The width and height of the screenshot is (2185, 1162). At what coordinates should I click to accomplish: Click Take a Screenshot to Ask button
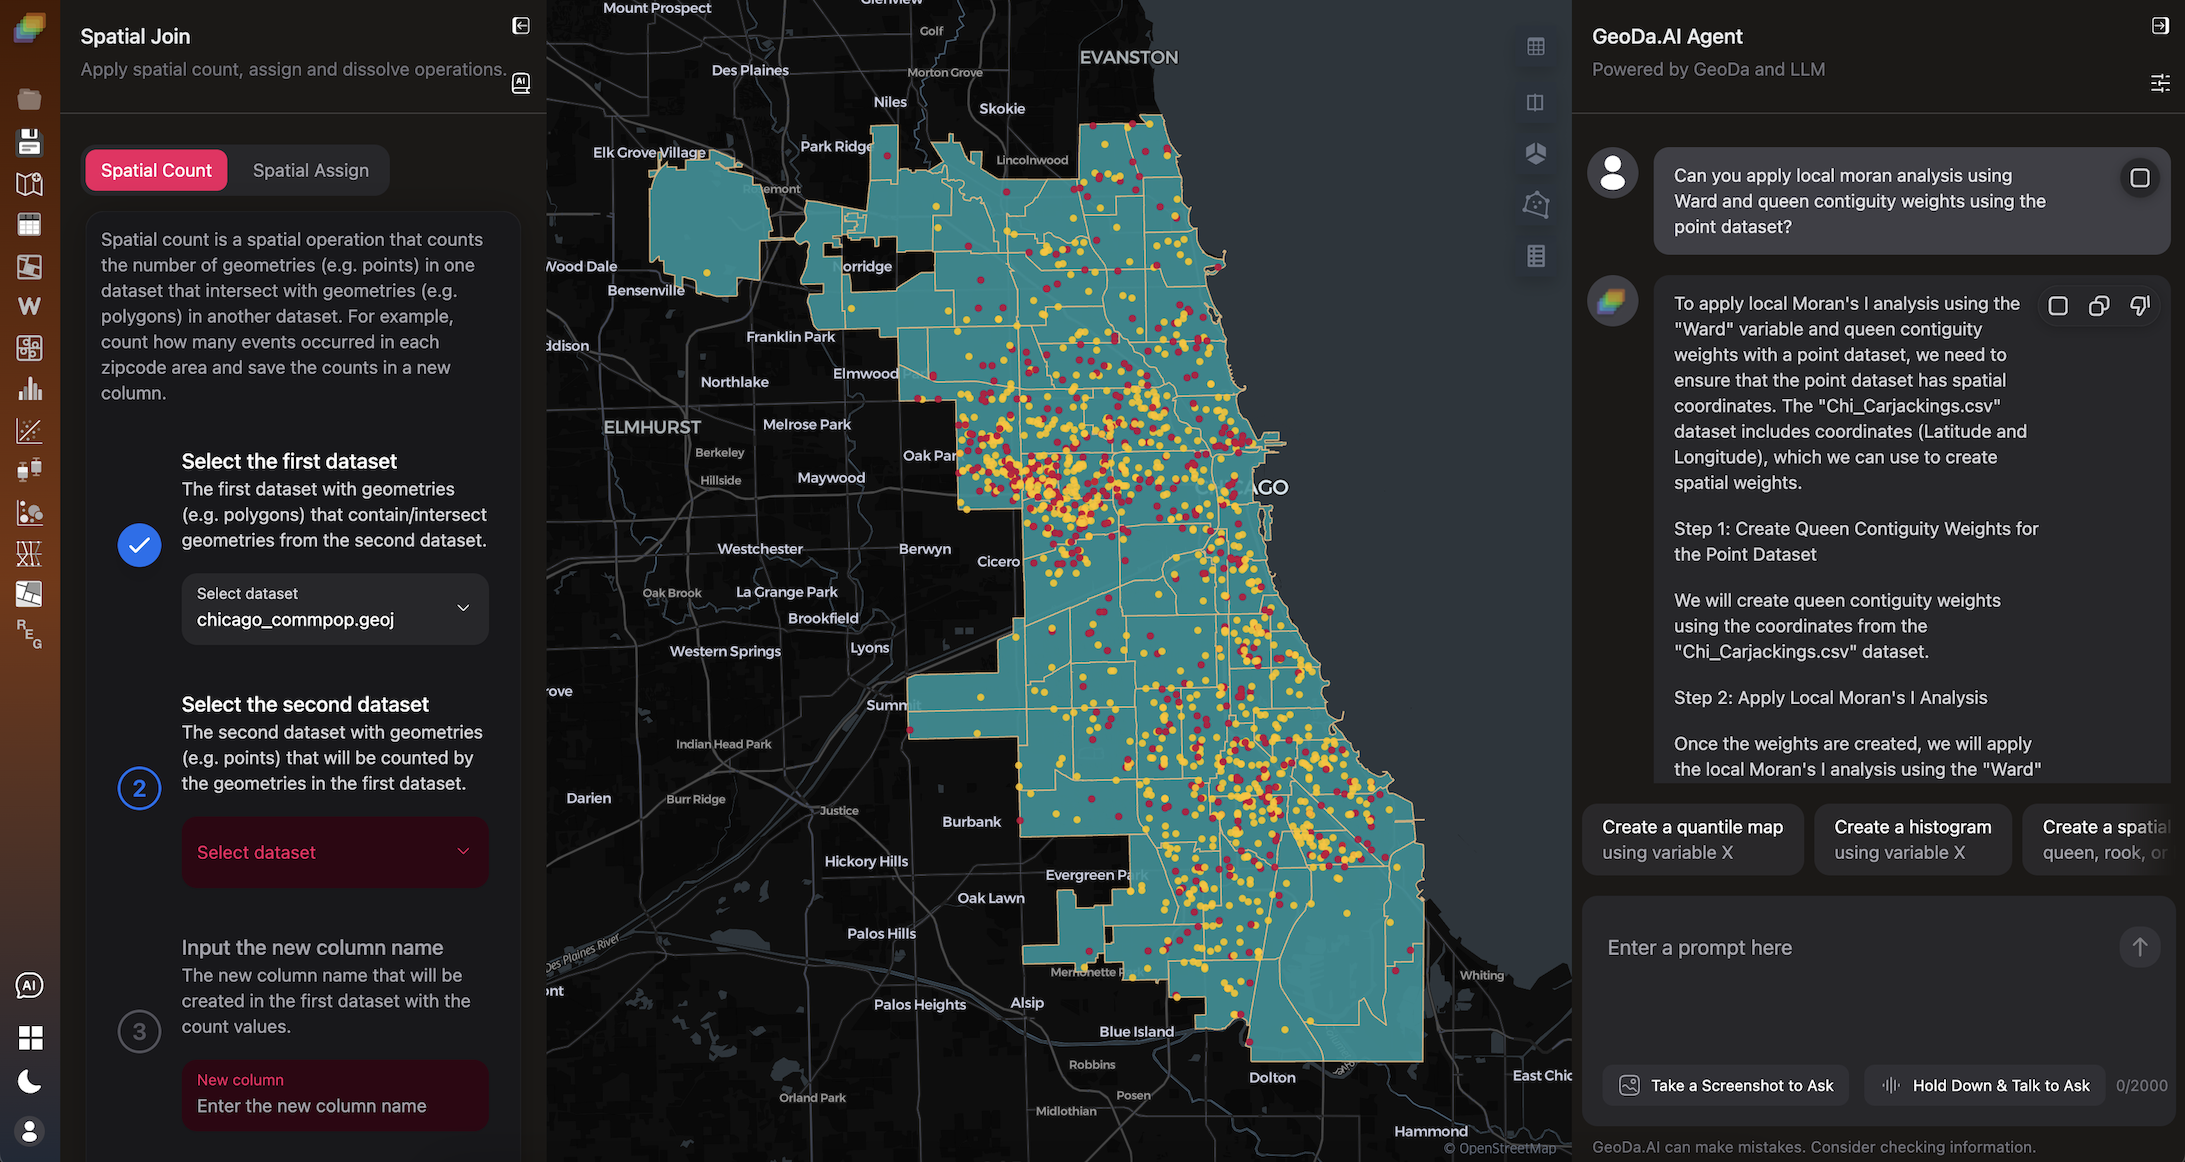pyautogui.click(x=1726, y=1085)
